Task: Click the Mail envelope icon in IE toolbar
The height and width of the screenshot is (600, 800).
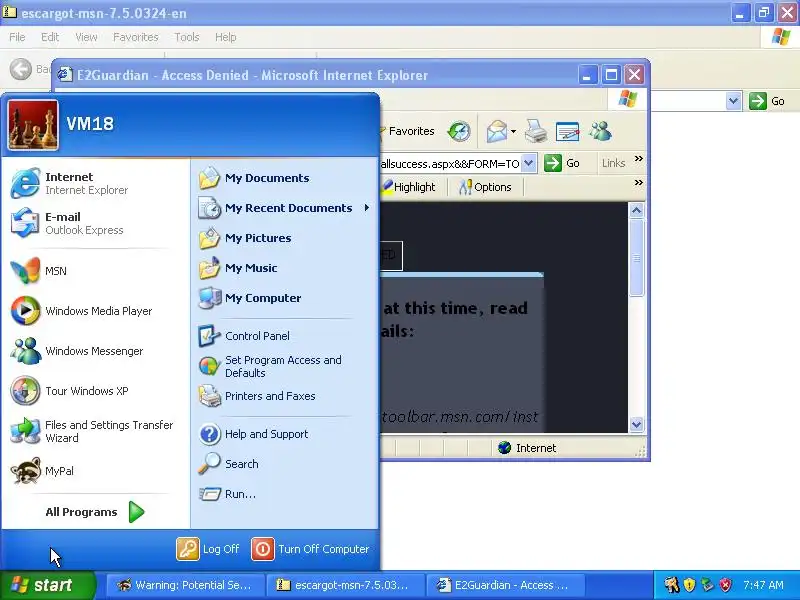Action: [x=496, y=132]
